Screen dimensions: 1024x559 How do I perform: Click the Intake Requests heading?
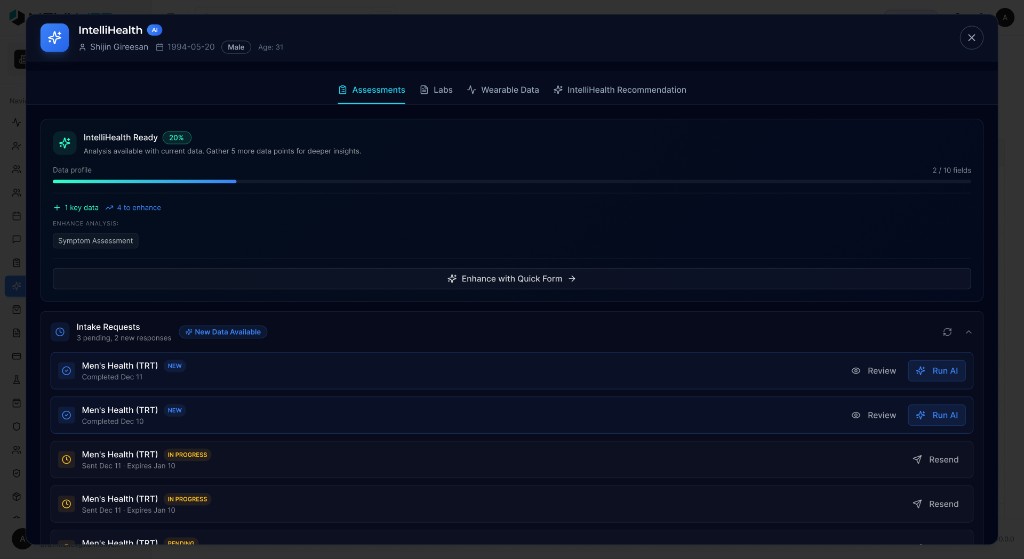(108, 327)
